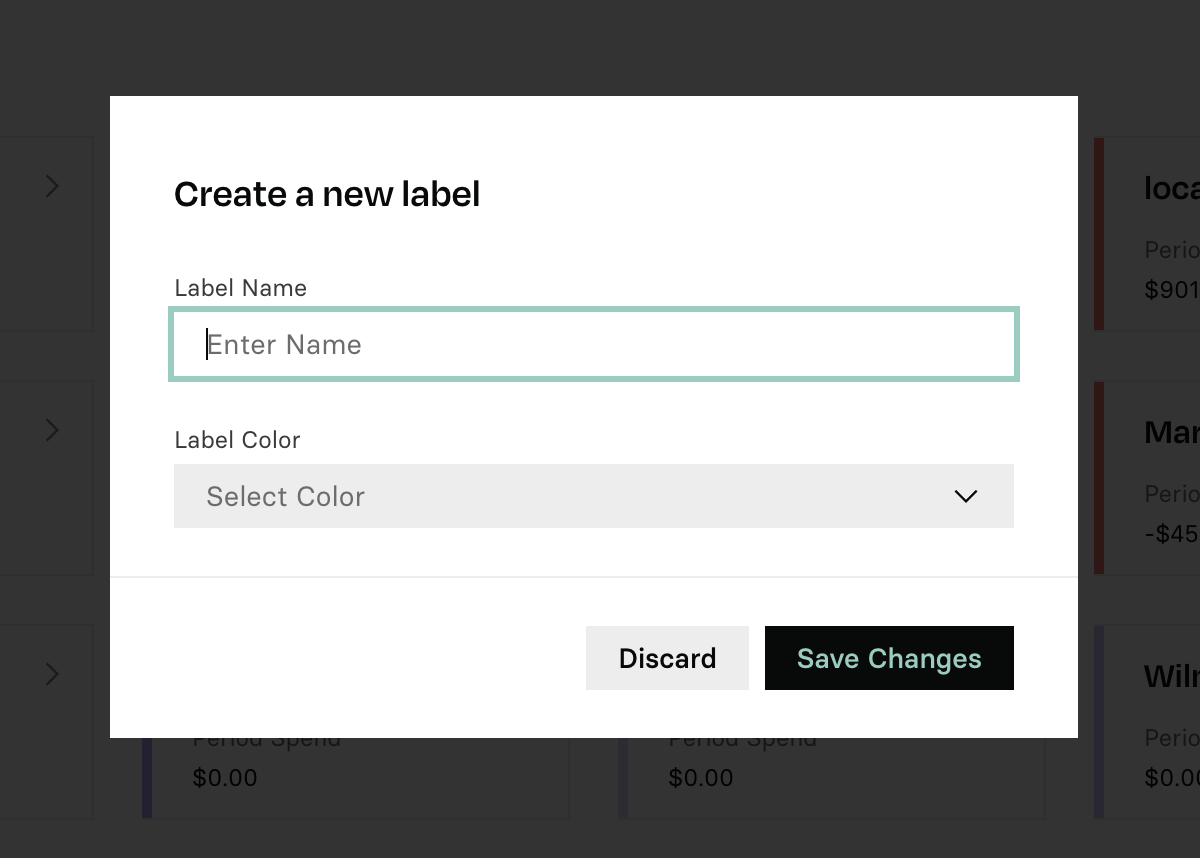Click the red color bar on Mar card
The height and width of the screenshot is (858, 1200).
(1099, 478)
